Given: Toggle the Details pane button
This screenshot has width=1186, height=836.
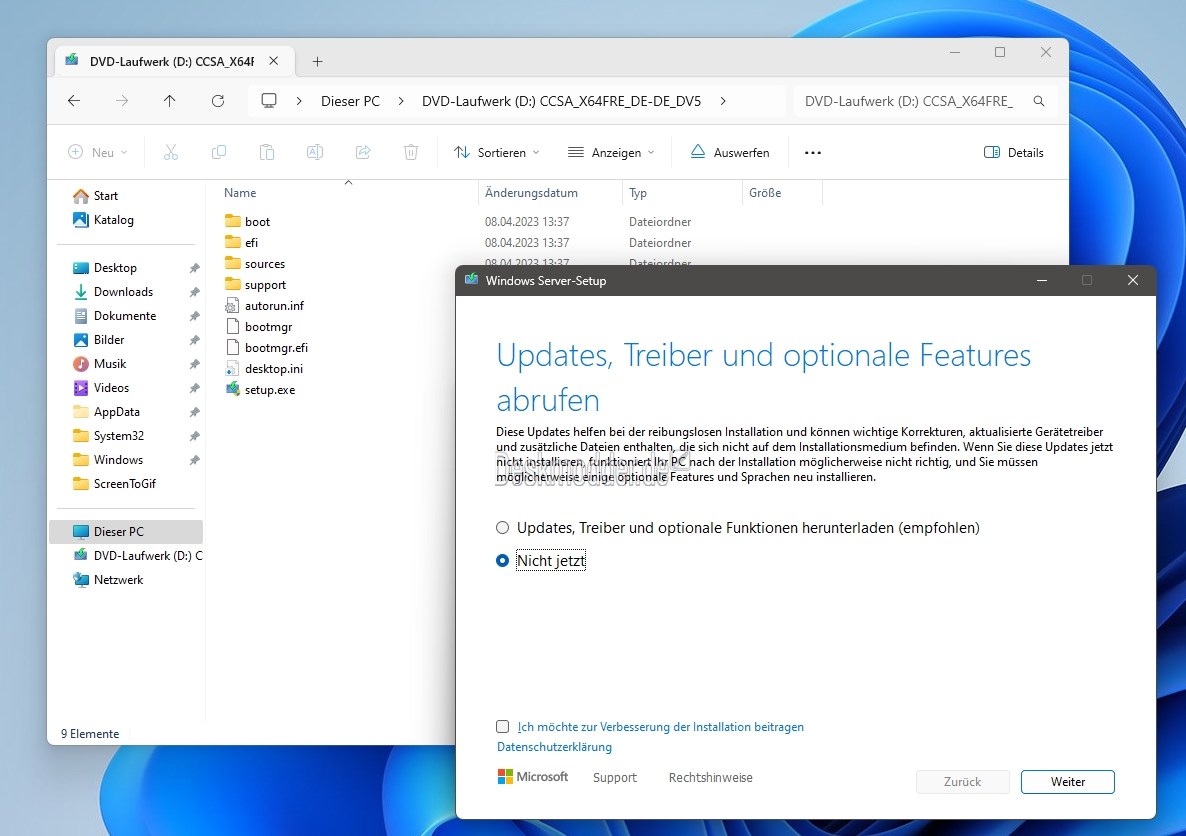Looking at the screenshot, I should tap(1014, 152).
